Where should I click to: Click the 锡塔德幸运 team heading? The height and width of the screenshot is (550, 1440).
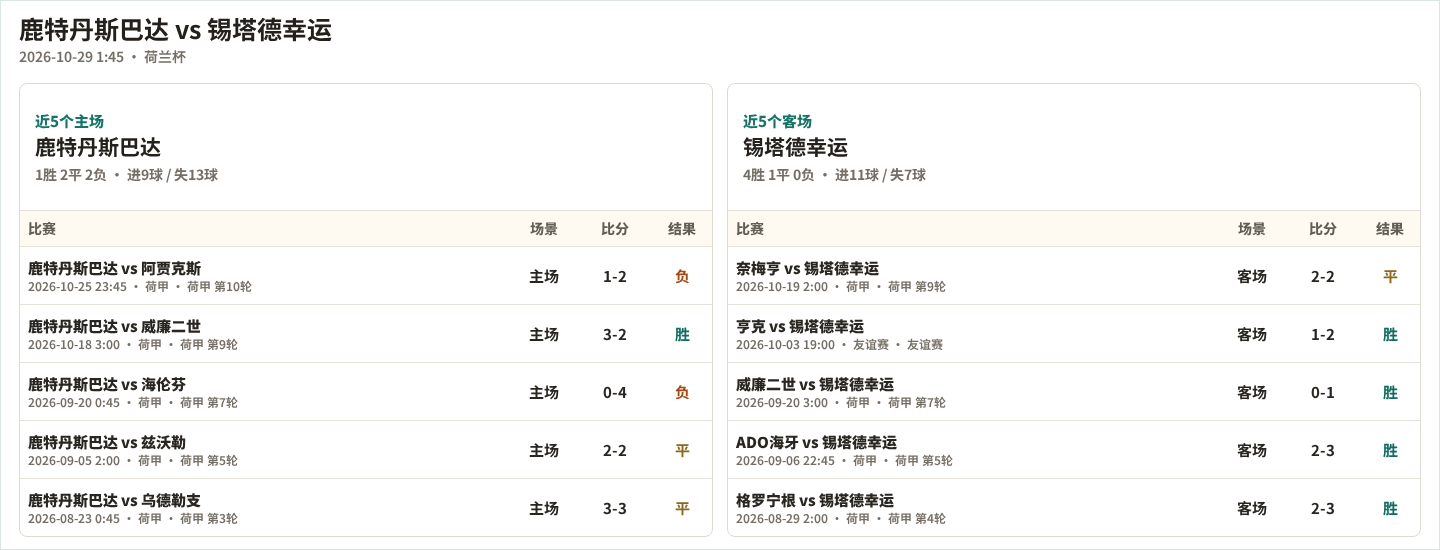coord(795,147)
